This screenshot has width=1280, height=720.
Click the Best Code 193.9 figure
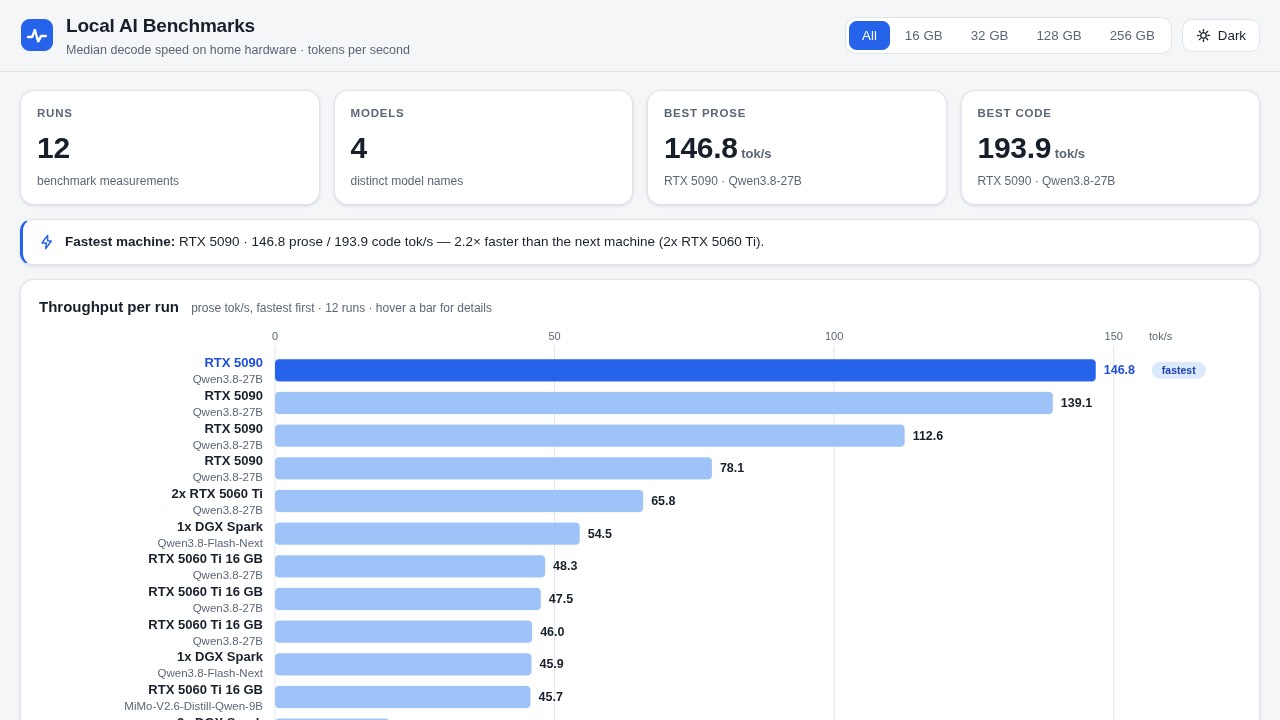1014,148
